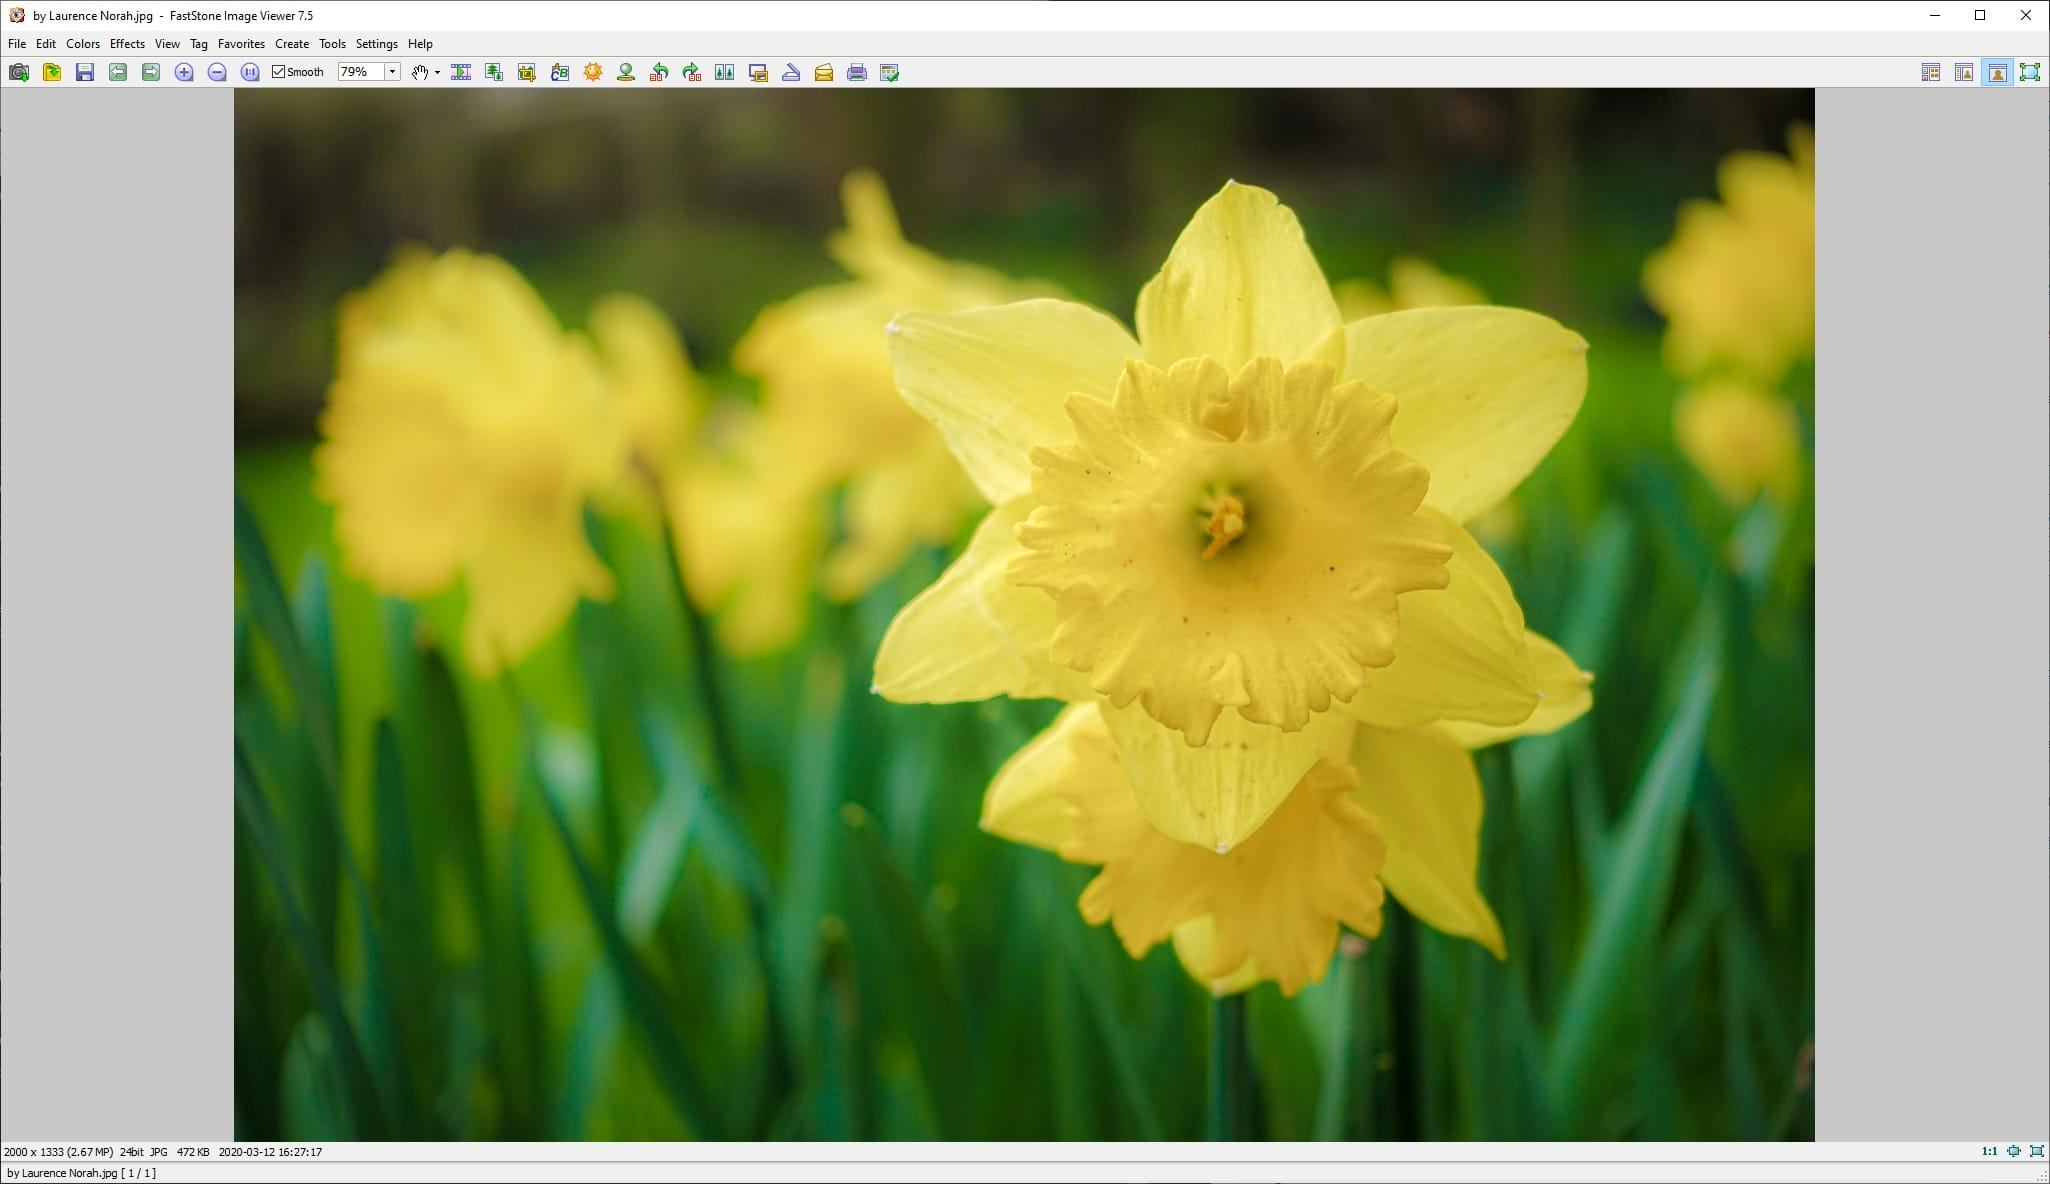Click the daffodil image in the viewer
2050x1184 pixels.
[1024, 614]
